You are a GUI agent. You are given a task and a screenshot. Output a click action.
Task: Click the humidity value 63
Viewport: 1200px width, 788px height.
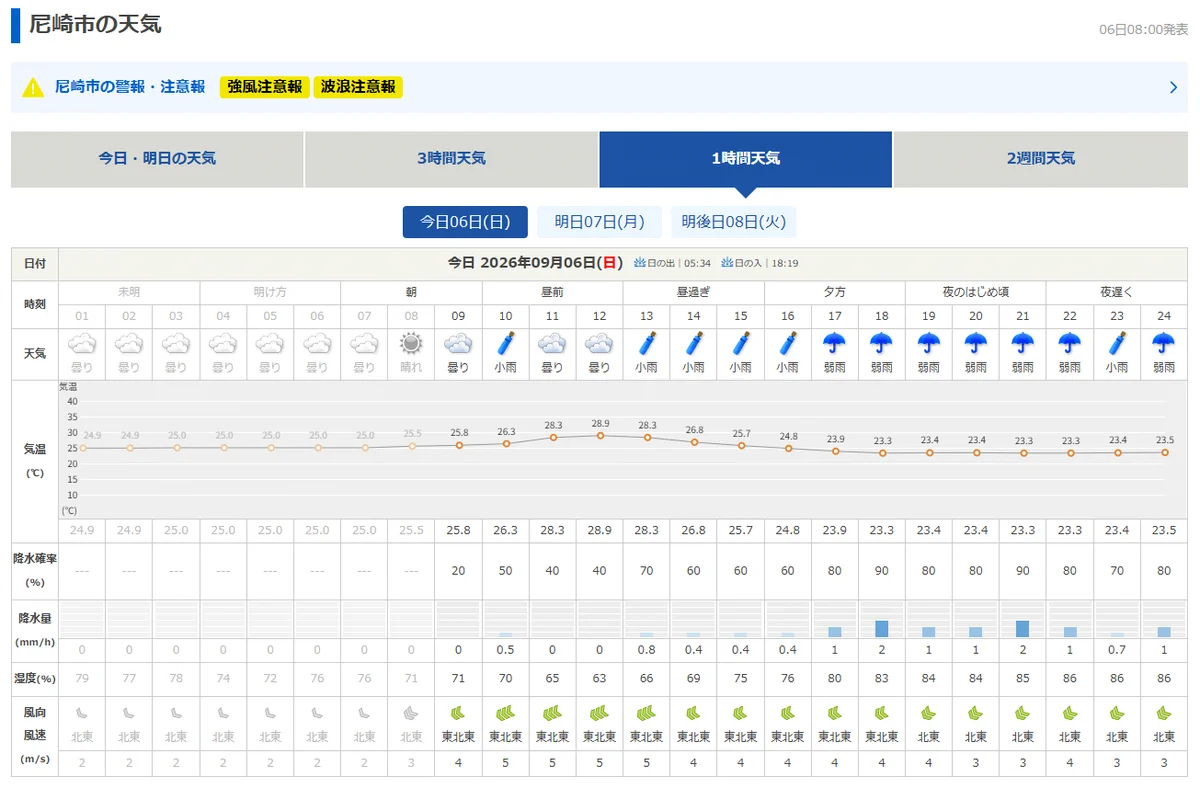(599, 679)
